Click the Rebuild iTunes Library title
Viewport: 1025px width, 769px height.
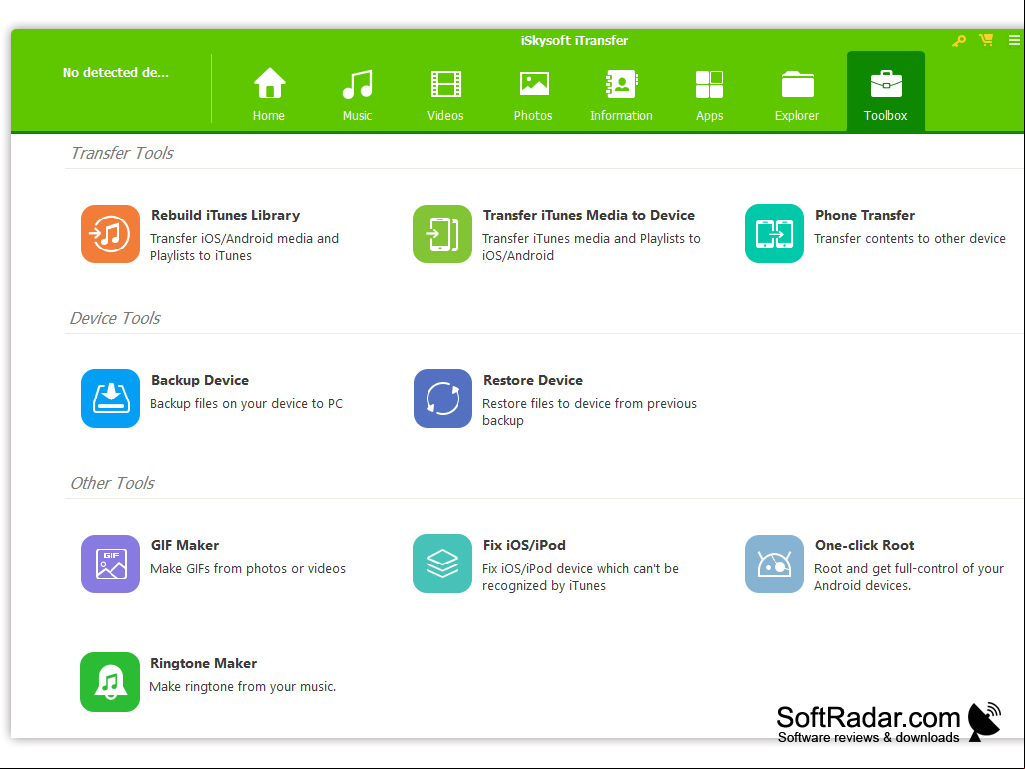click(226, 215)
